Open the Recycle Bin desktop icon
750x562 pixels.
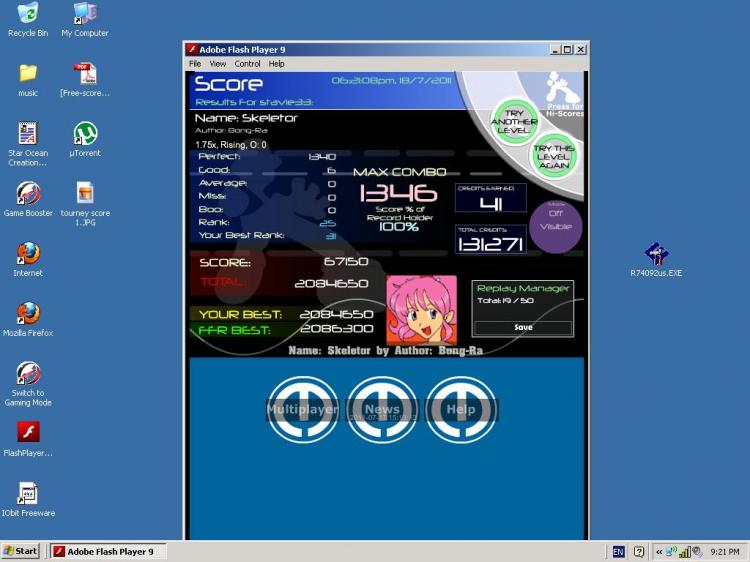click(x=28, y=20)
